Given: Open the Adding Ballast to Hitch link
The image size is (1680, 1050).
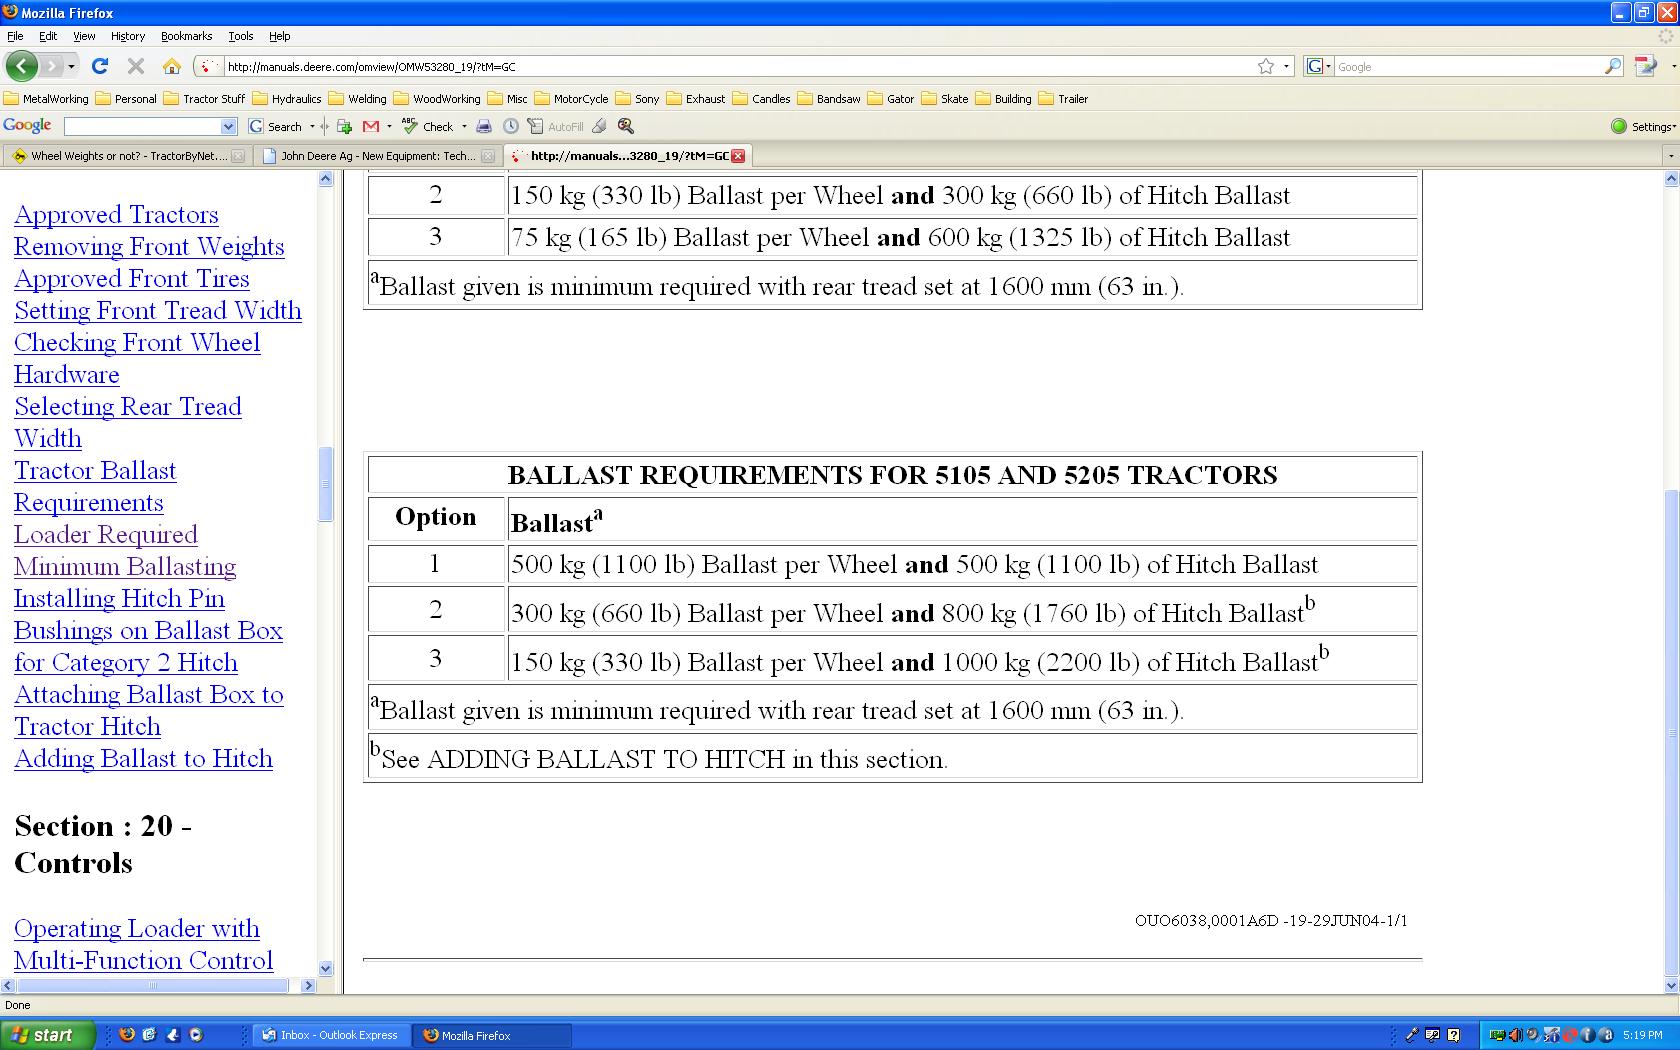Looking at the screenshot, I should [143, 759].
